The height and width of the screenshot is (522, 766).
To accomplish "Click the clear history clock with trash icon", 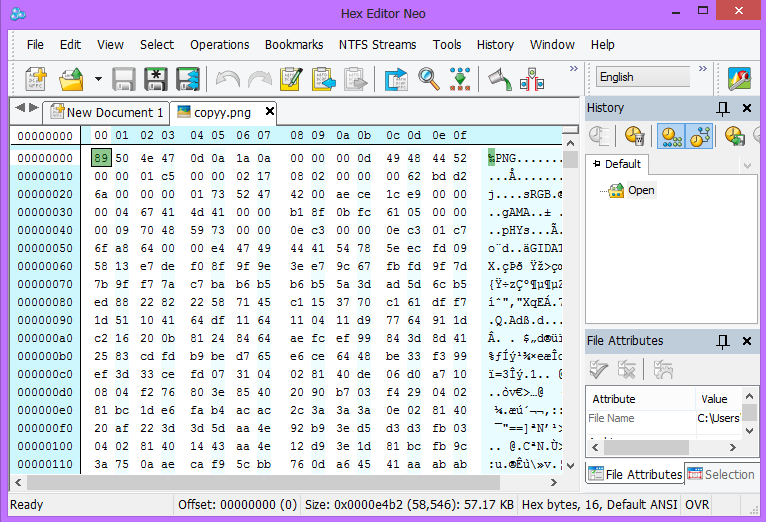I will click(x=635, y=136).
